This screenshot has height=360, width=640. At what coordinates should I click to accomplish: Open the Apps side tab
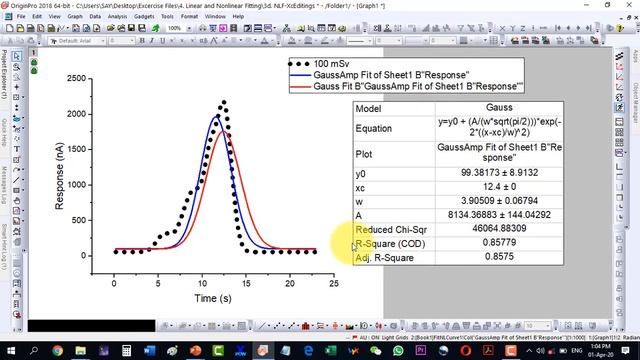coord(636,56)
